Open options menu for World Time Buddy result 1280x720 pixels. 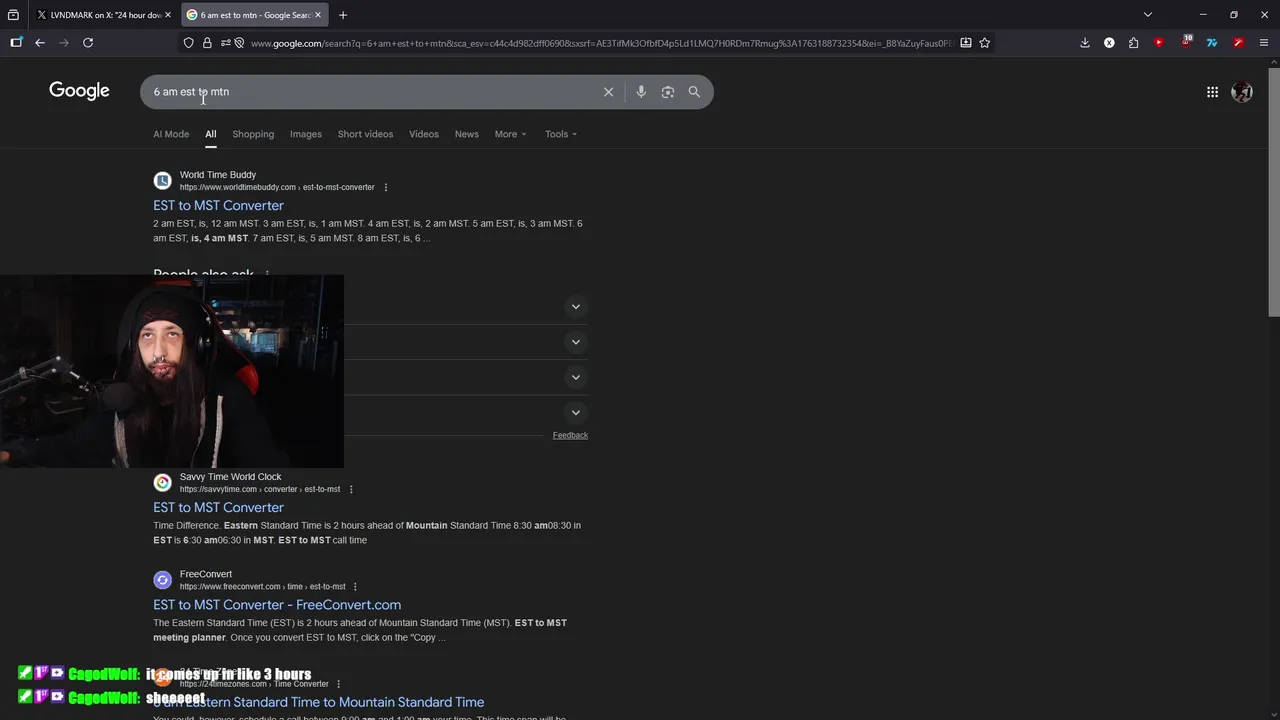[386, 187]
